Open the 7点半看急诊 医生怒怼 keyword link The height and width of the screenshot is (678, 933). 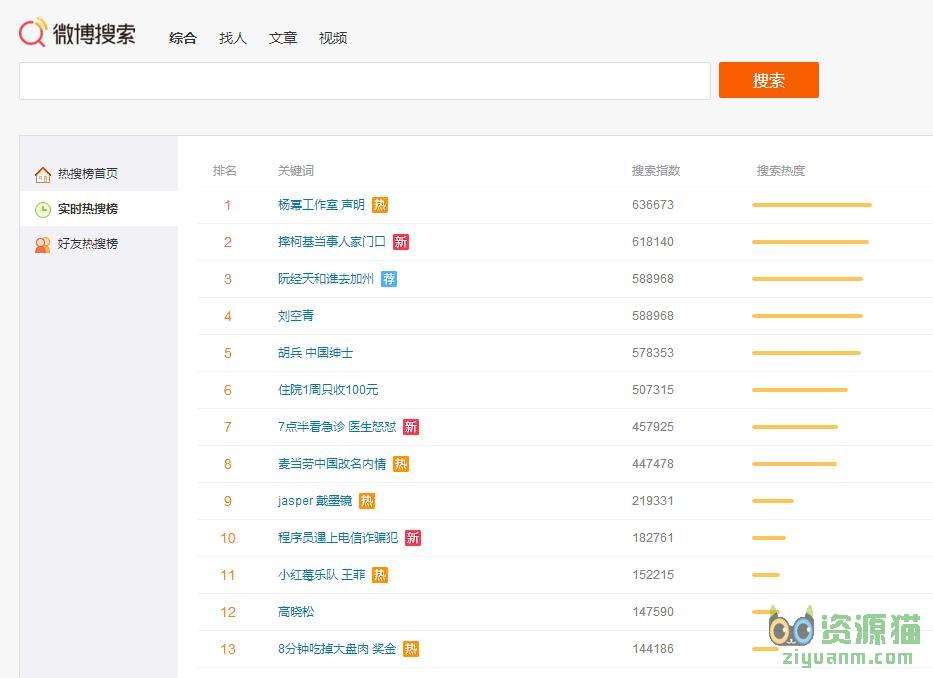coord(337,427)
